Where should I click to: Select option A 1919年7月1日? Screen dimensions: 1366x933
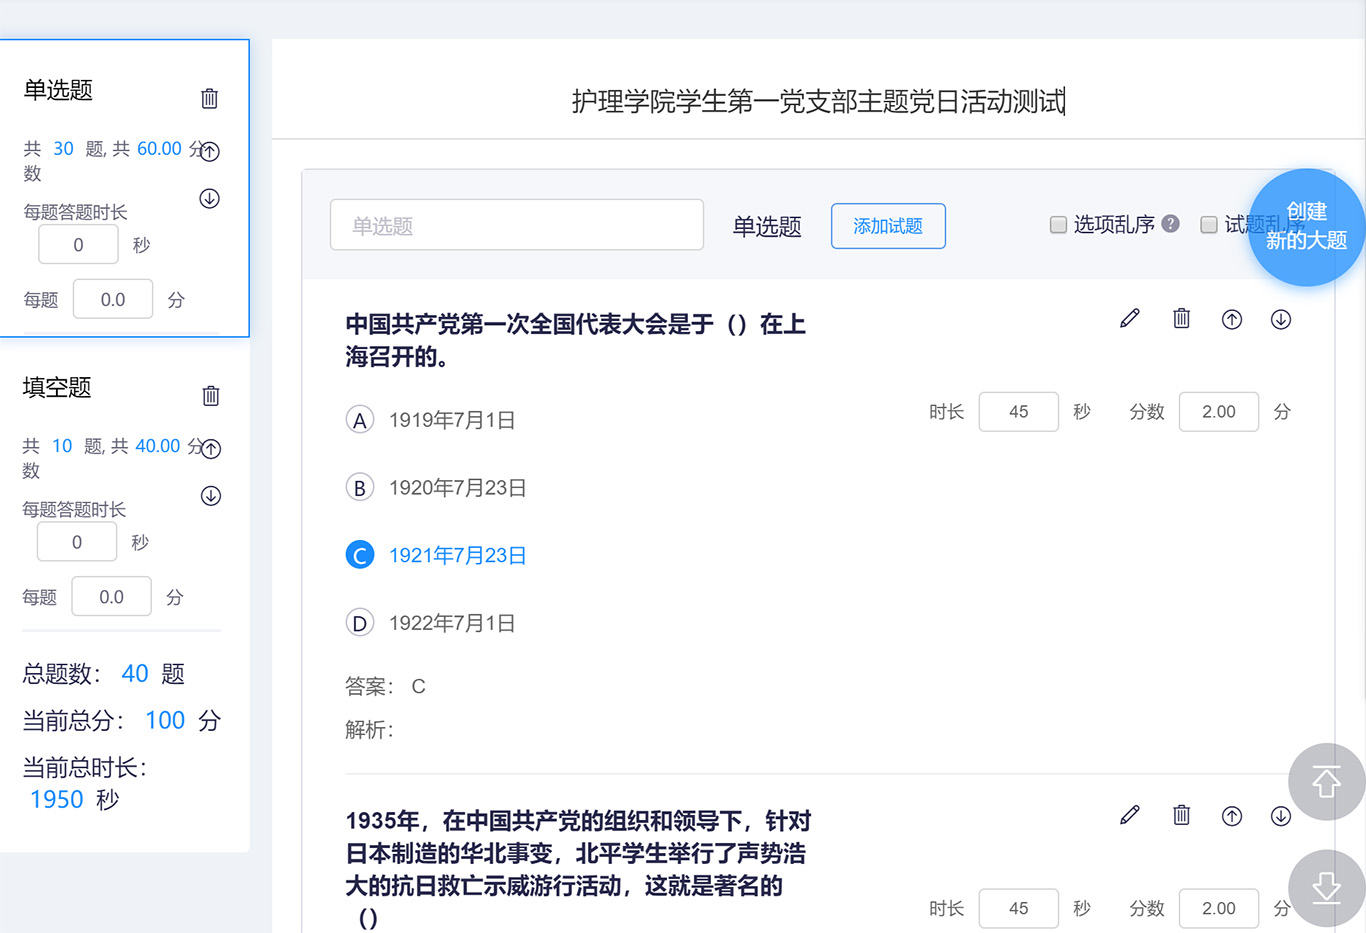(360, 420)
